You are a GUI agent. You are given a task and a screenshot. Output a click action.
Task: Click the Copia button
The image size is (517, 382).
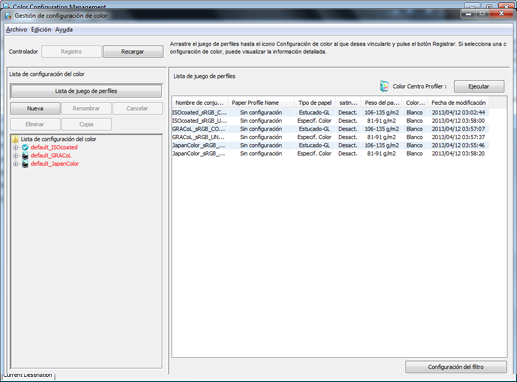pyautogui.click(x=86, y=124)
